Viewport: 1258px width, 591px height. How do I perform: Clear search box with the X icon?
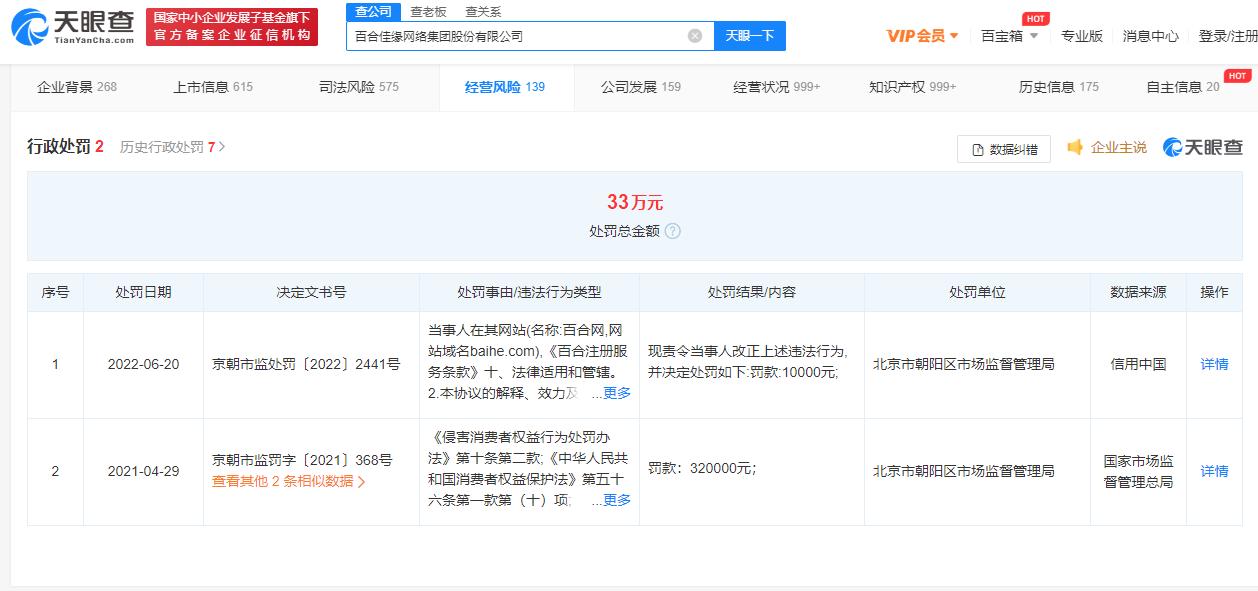pos(694,36)
